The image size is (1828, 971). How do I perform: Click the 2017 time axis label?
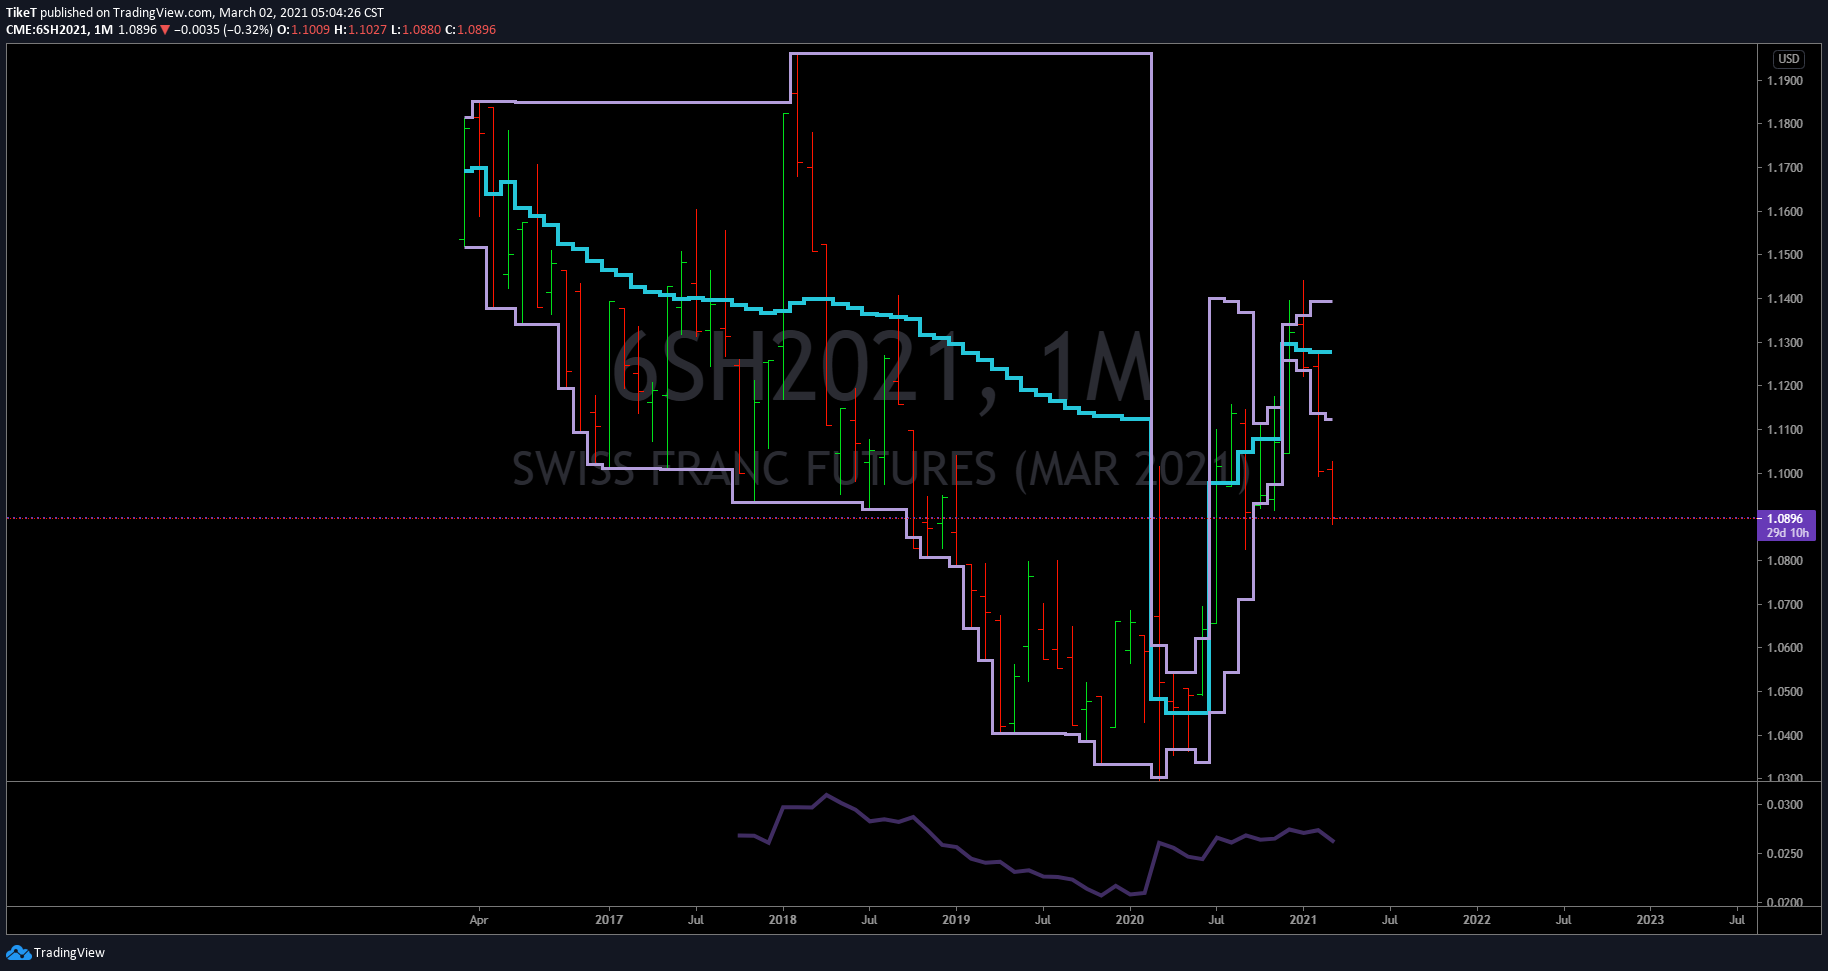pyautogui.click(x=609, y=920)
